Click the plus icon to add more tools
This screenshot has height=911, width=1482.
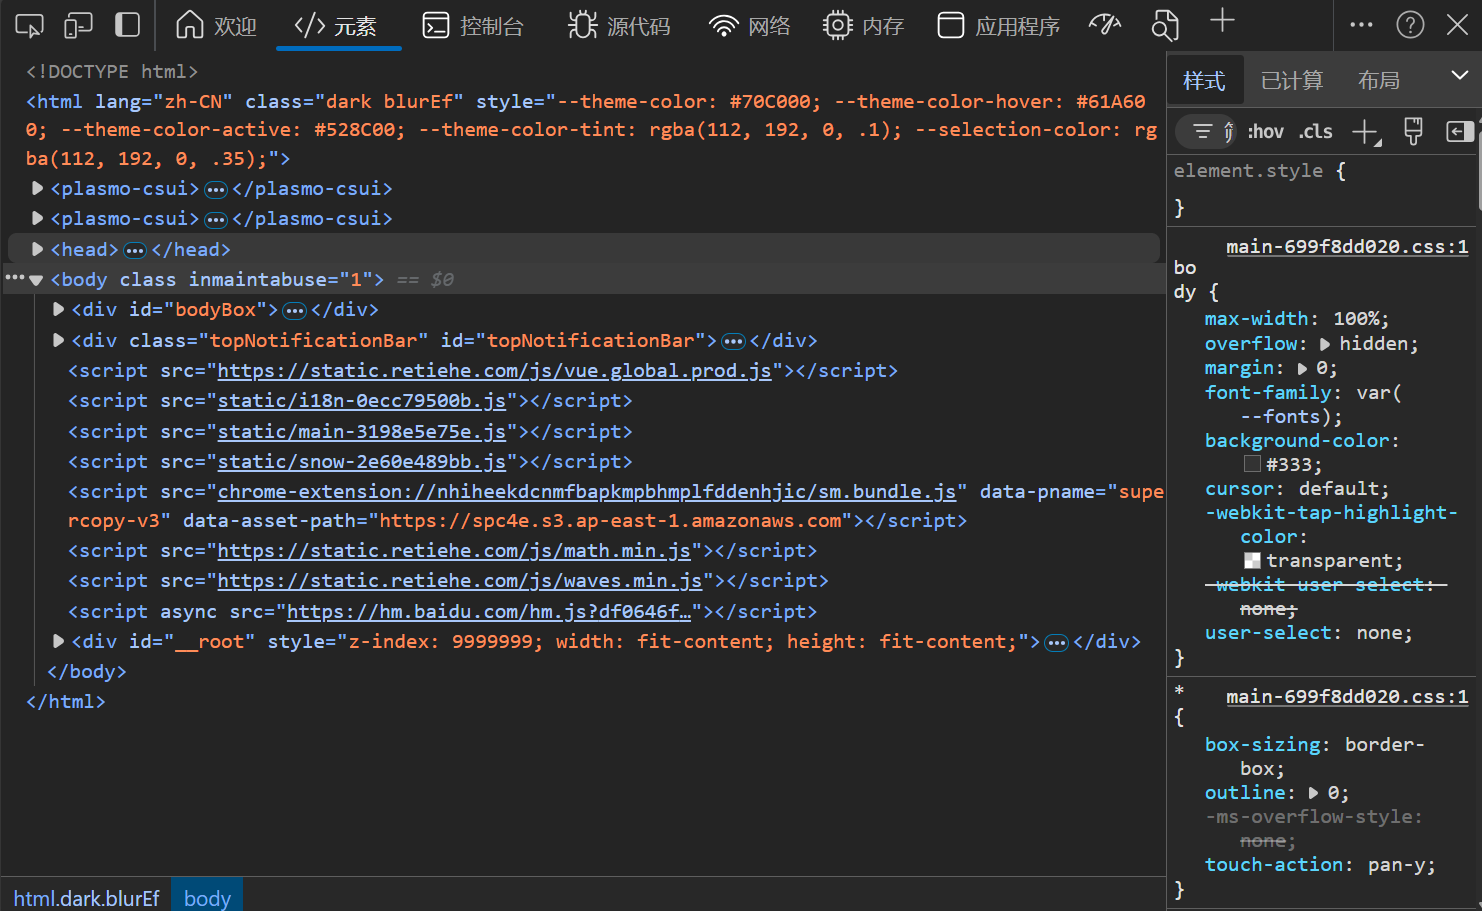coord(1222,21)
